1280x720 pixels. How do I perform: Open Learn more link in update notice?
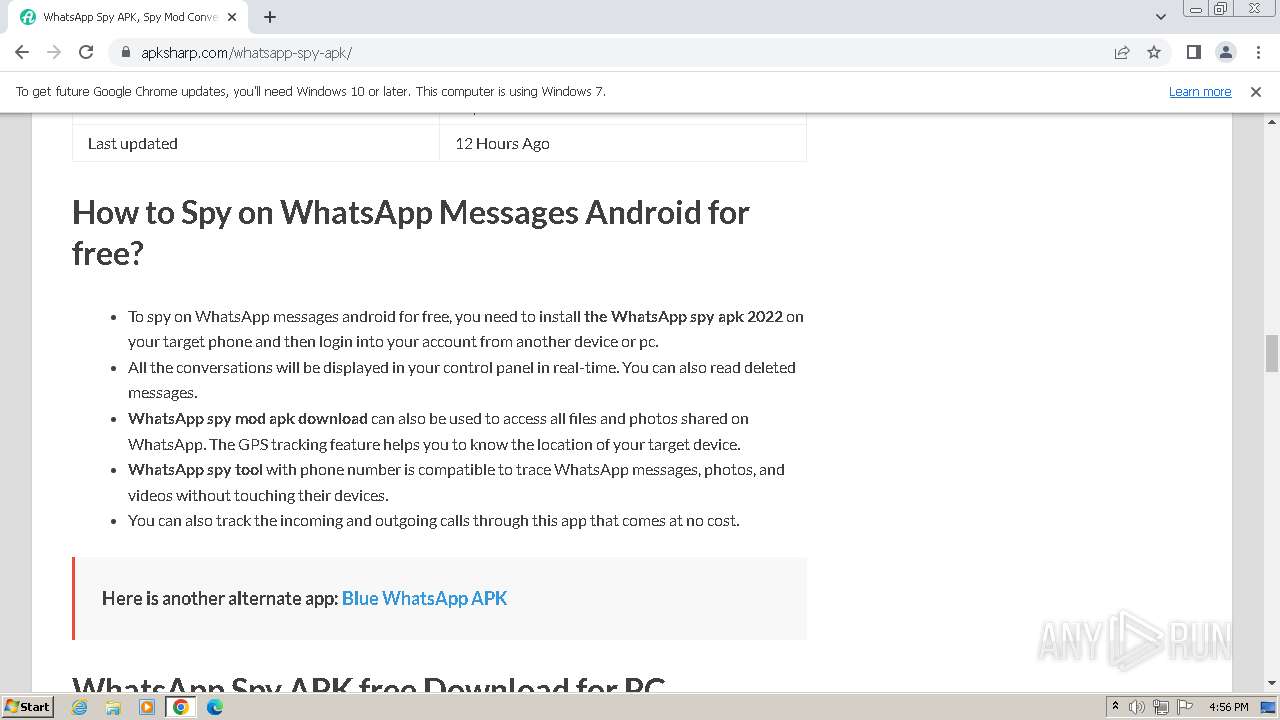1200,91
